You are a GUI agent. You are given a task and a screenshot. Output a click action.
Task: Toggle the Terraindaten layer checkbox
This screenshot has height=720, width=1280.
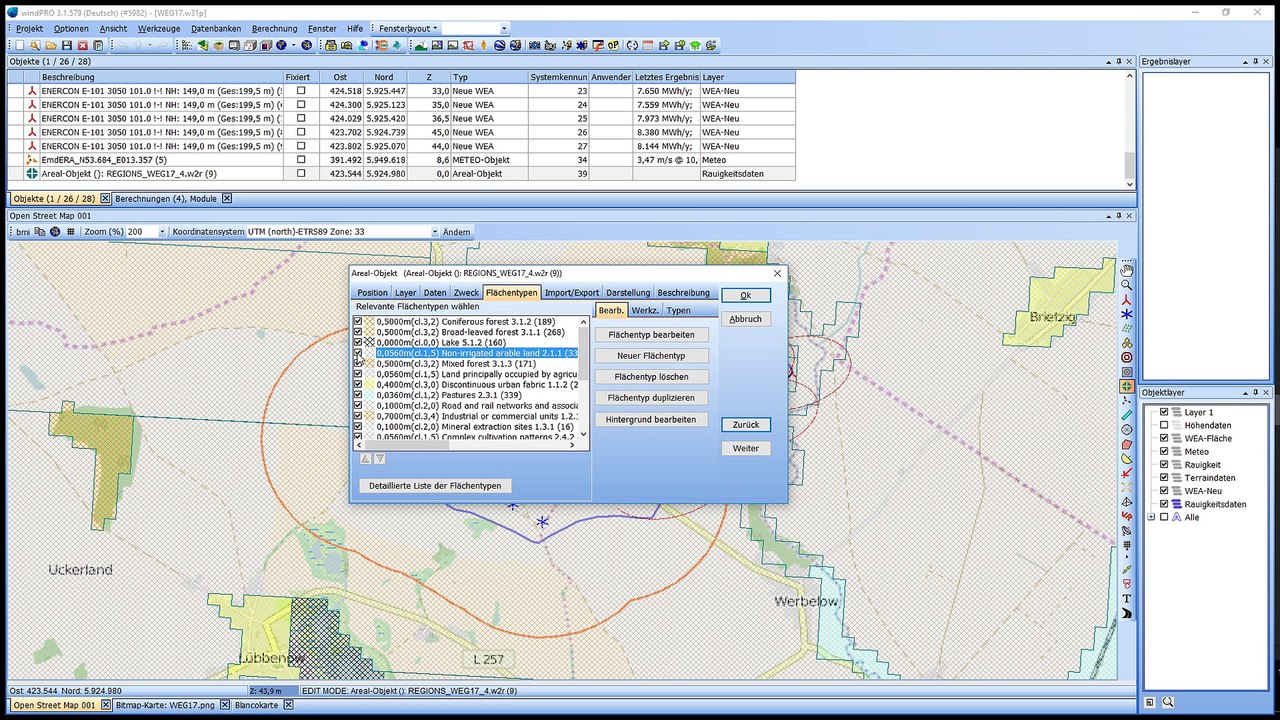(1164, 478)
